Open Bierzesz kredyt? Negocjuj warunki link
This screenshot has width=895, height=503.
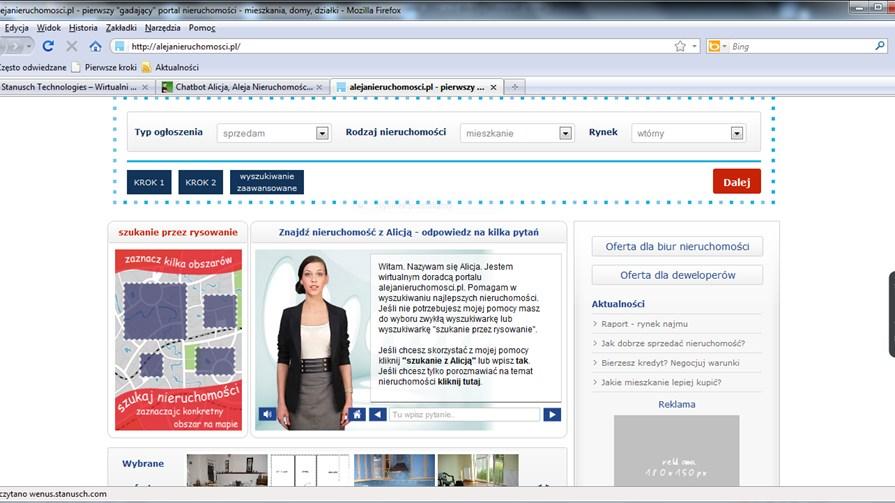pyautogui.click(x=670, y=363)
